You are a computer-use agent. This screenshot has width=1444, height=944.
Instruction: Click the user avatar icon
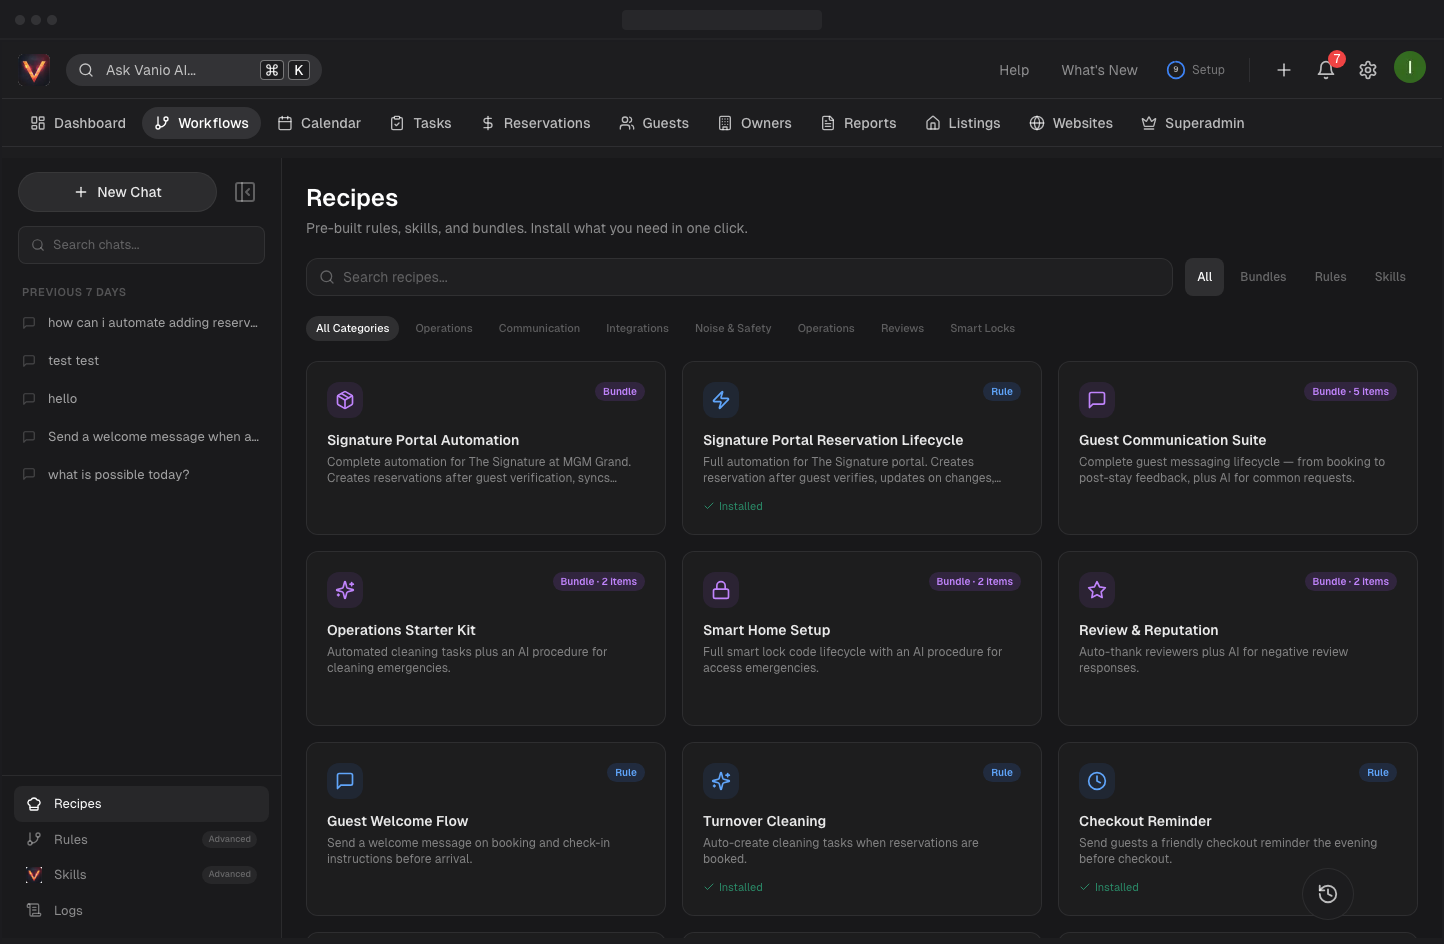click(1409, 68)
